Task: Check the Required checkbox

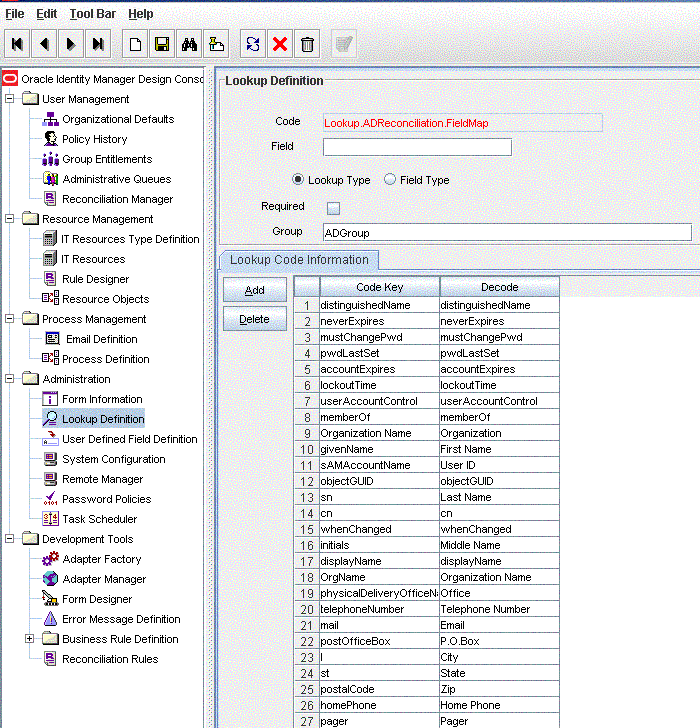Action: pos(333,208)
